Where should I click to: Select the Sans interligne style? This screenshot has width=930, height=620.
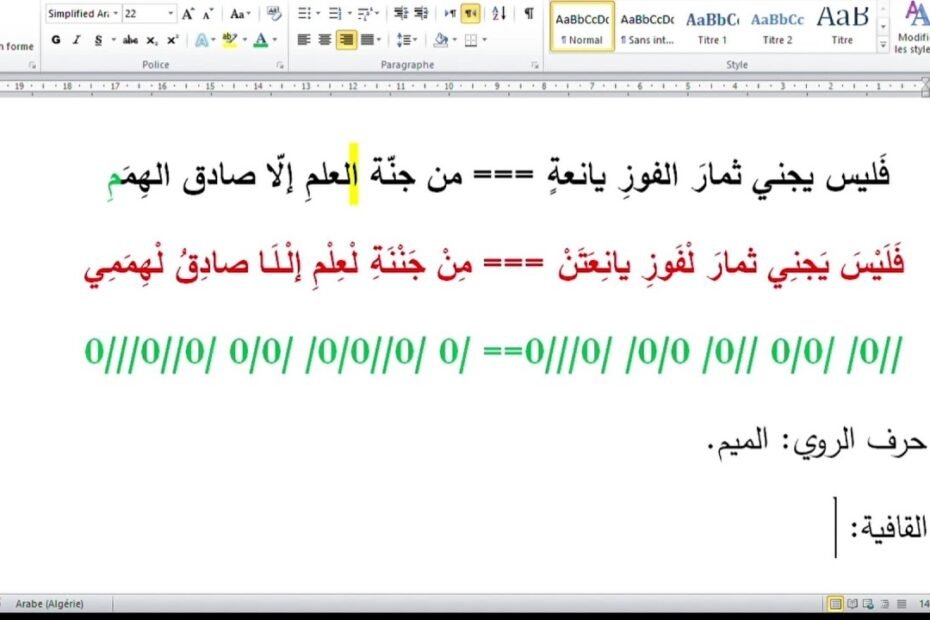[647, 27]
